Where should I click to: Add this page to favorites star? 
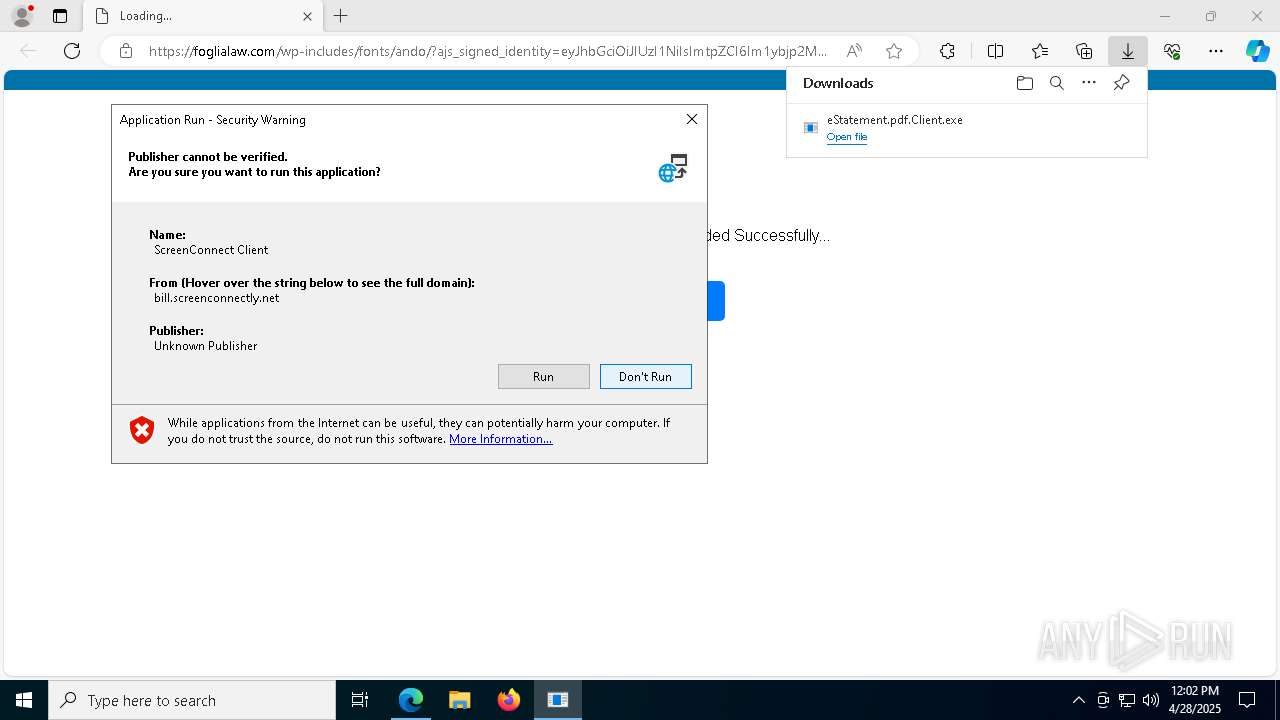tap(894, 51)
